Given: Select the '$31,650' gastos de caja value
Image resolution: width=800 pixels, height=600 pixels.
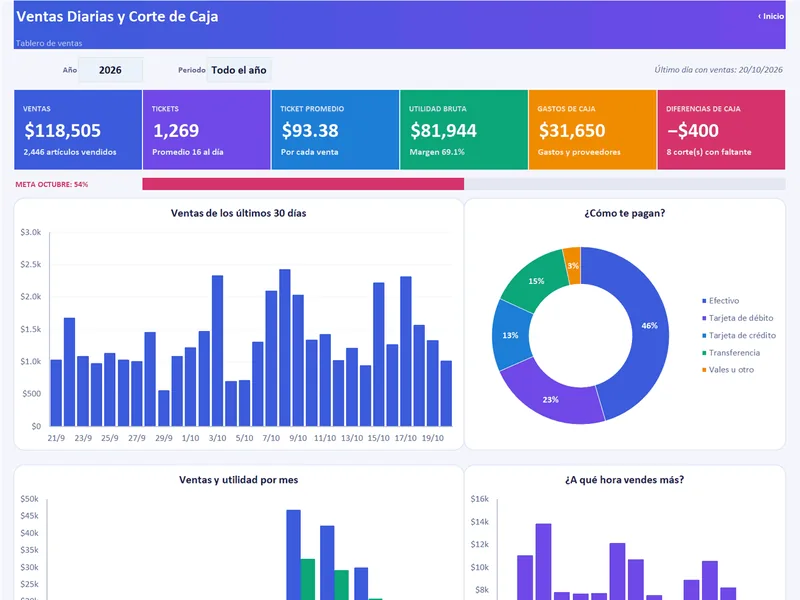Looking at the screenshot, I should (572, 131).
